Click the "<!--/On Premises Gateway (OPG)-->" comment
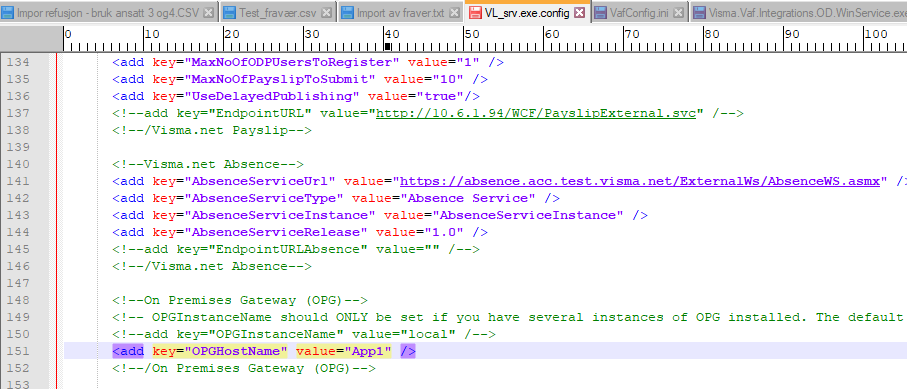This screenshot has width=907, height=389. click(x=244, y=368)
